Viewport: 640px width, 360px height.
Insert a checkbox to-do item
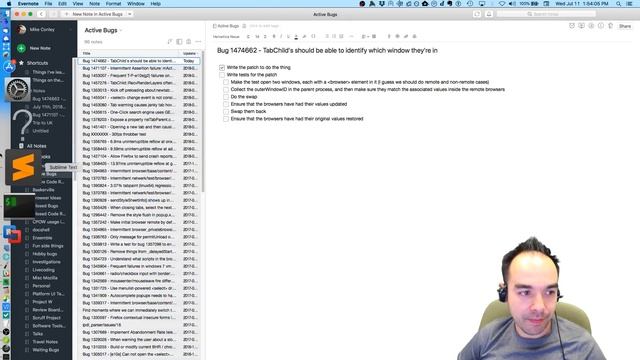(341, 36)
